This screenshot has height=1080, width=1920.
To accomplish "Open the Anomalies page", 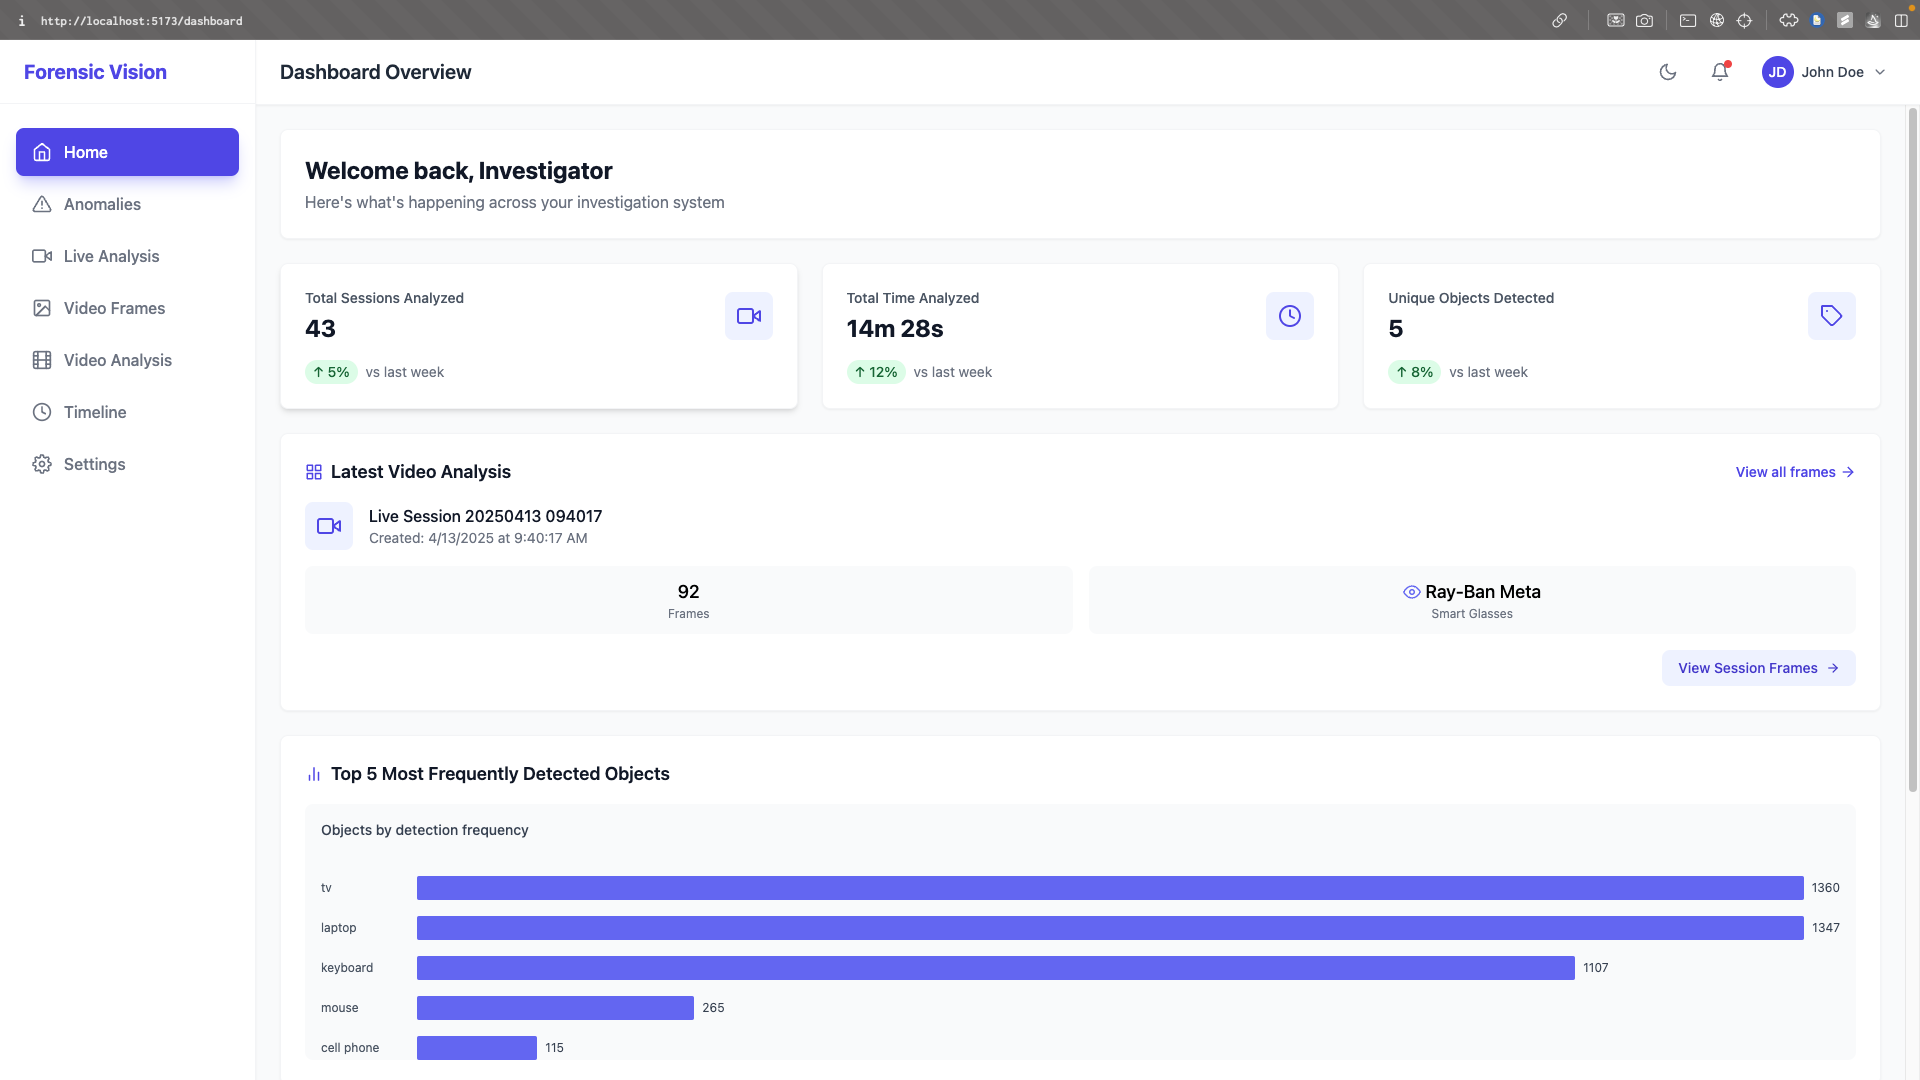I will 102,204.
